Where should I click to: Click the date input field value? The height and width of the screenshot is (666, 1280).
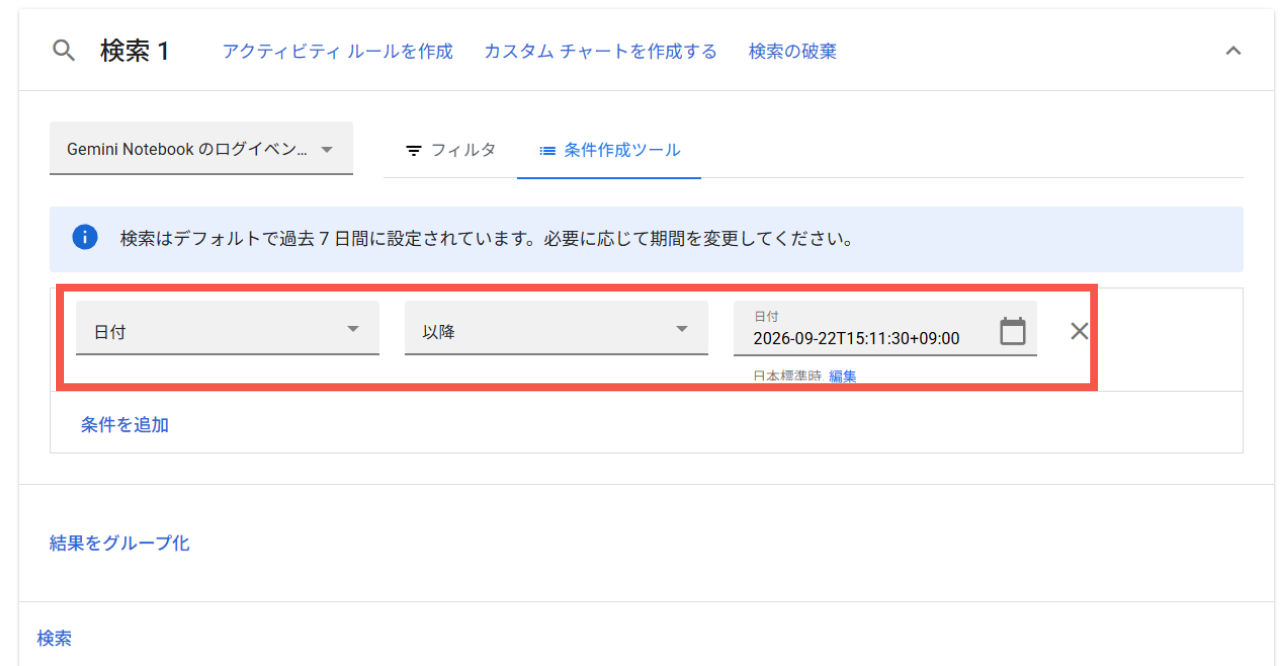point(856,338)
